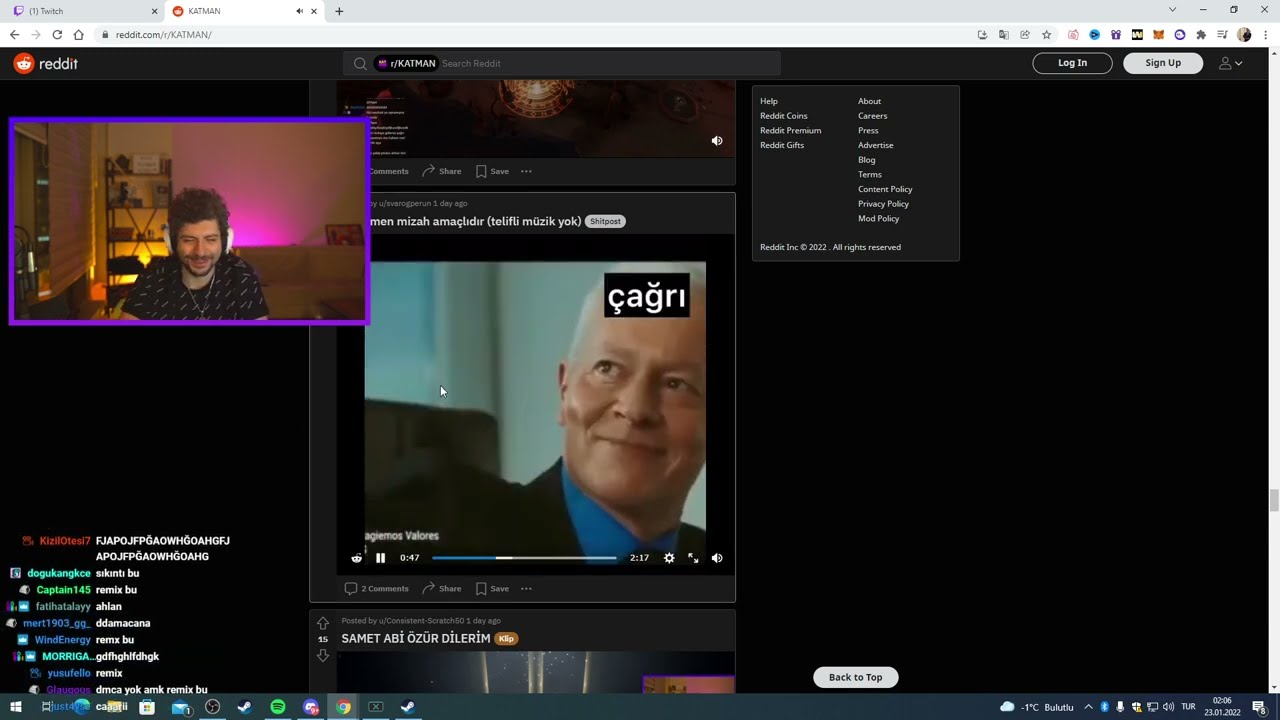Open the MetaMask fox extension
The width and height of the screenshot is (1280, 720).
click(x=1158, y=34)
